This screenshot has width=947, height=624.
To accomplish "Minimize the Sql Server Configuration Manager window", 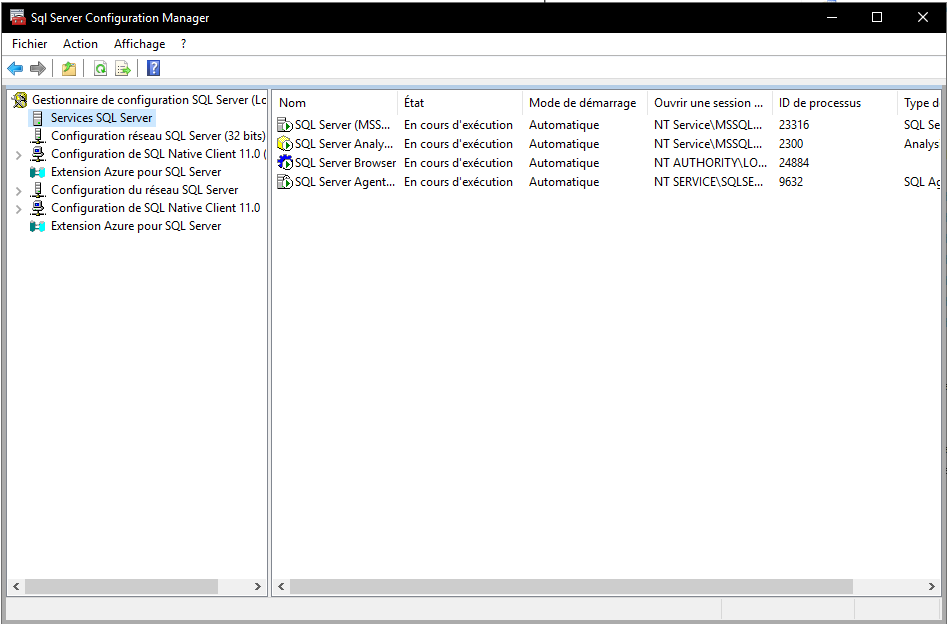I will 832,18.
